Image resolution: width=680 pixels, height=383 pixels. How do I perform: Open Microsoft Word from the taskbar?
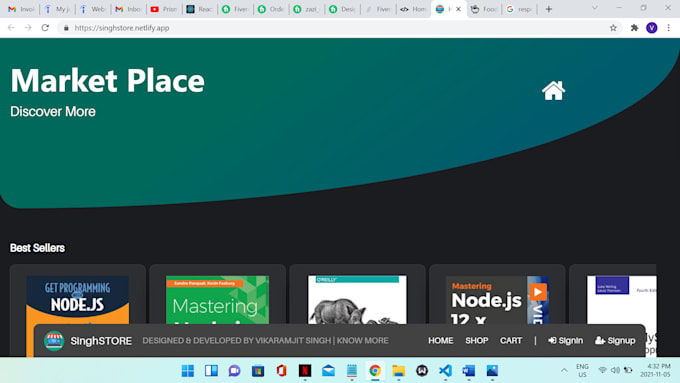[469, 371]
